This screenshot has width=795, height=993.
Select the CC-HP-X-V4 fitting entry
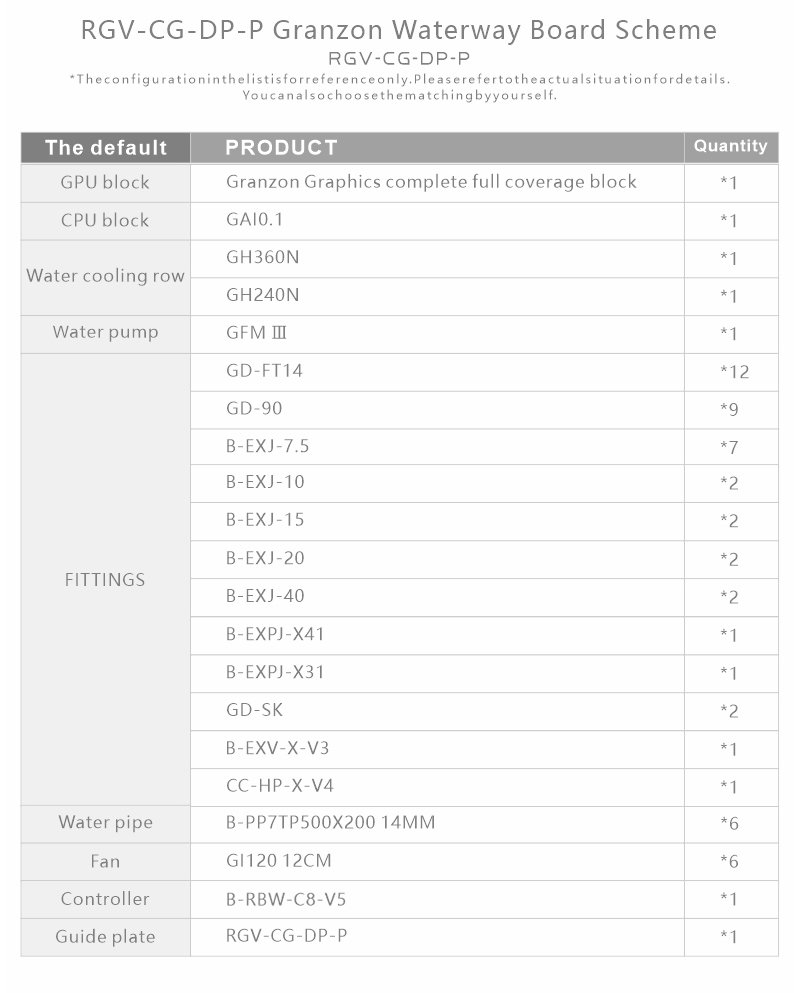(279, 786)
